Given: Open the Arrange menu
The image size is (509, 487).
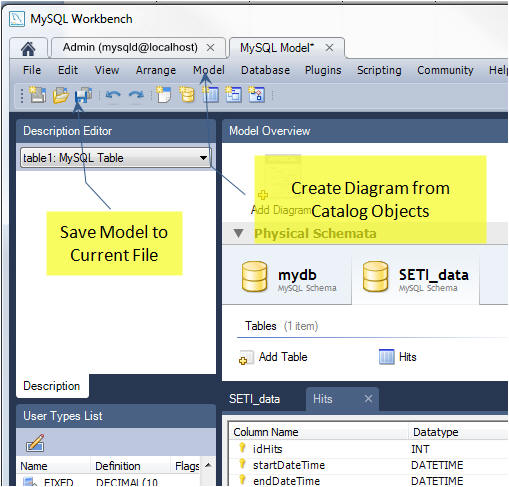Looking at the screenshot, I should point(156,70).
